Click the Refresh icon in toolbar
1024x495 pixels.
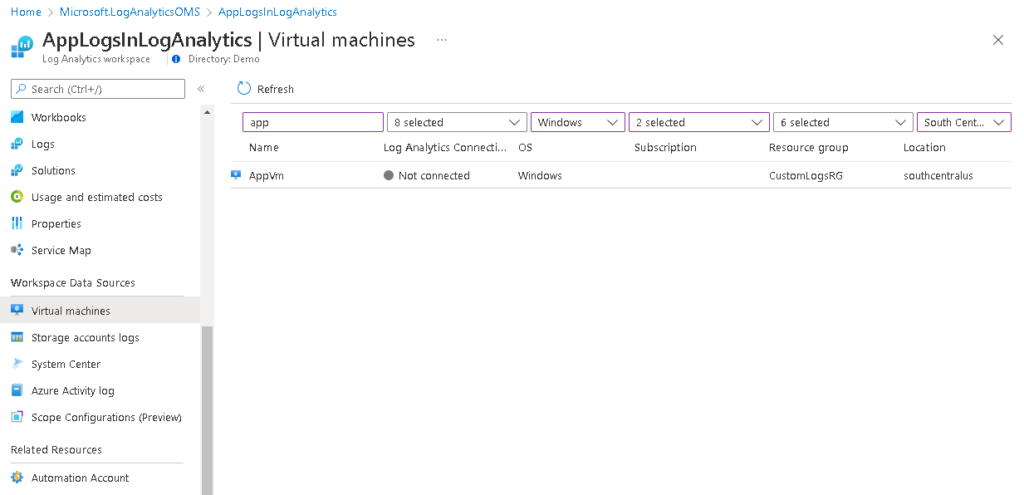coord(244,89)
